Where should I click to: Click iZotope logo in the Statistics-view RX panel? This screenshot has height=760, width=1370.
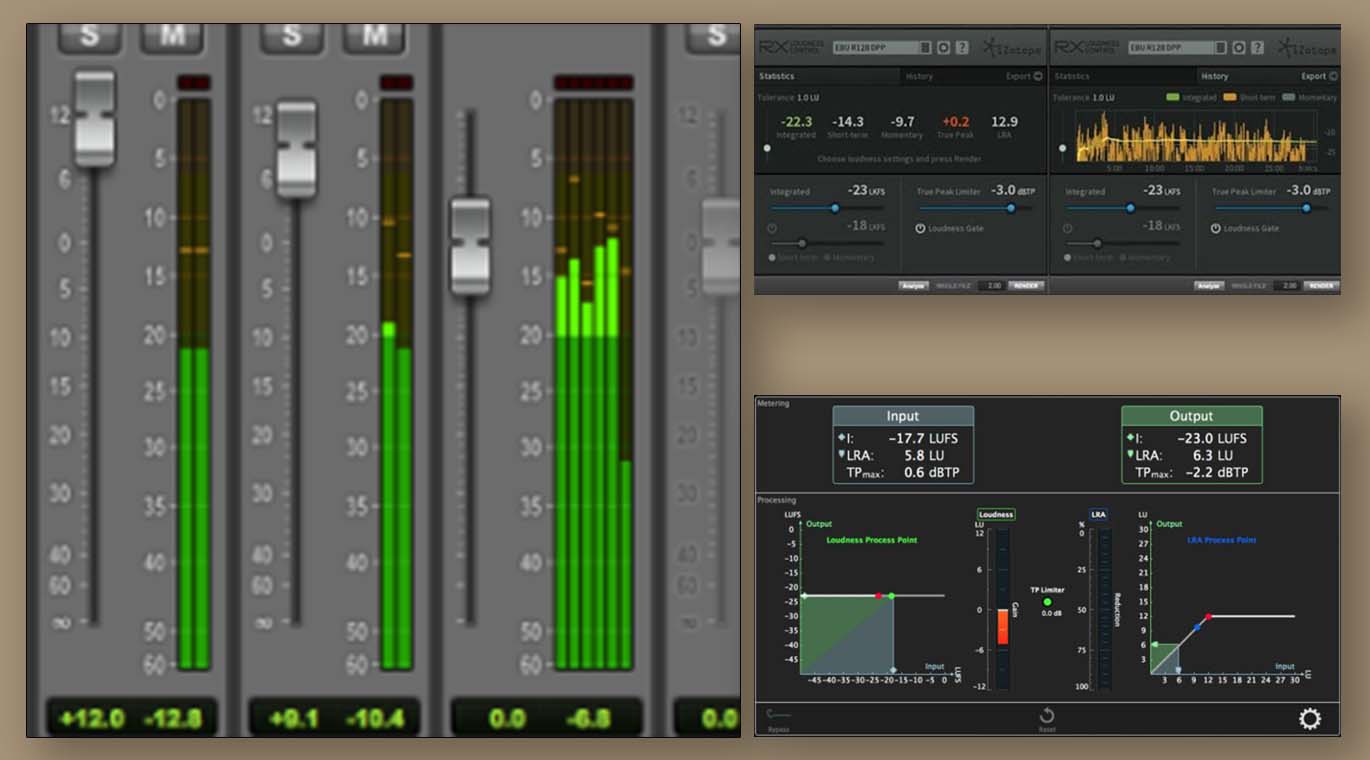(x=1012, y=48)
